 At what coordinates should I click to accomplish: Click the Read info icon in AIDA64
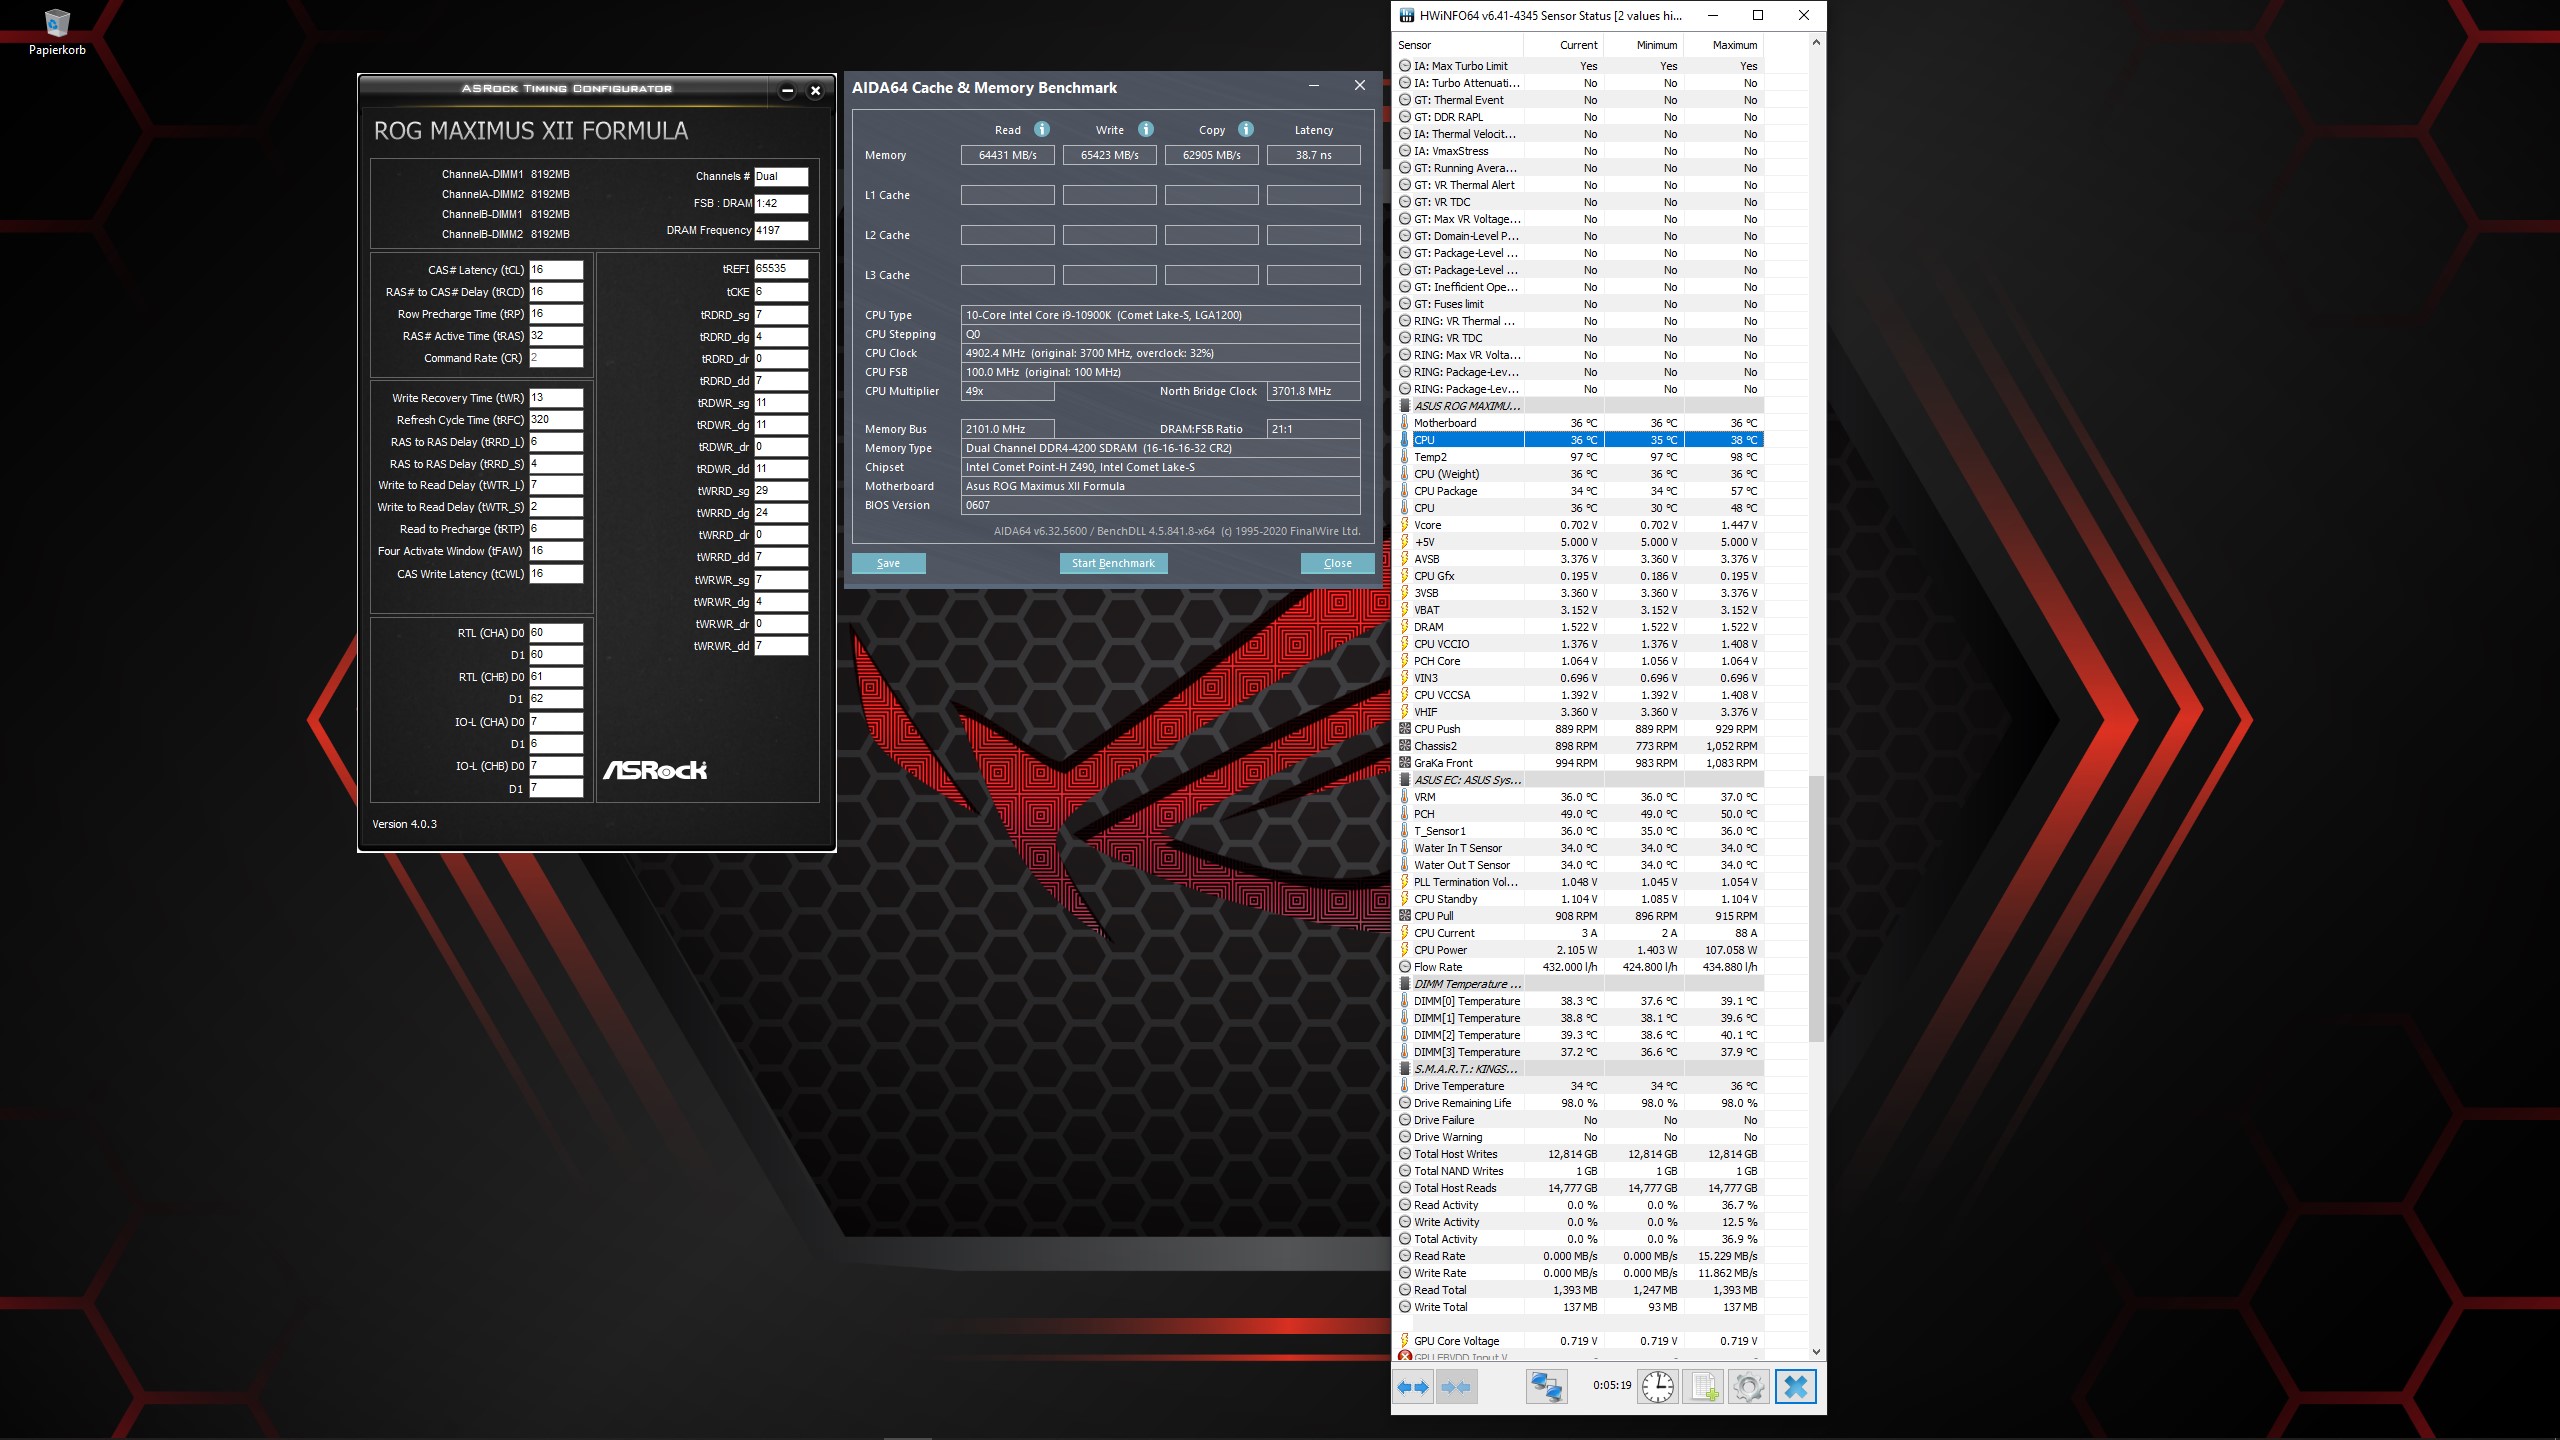tap(1041, 129)
